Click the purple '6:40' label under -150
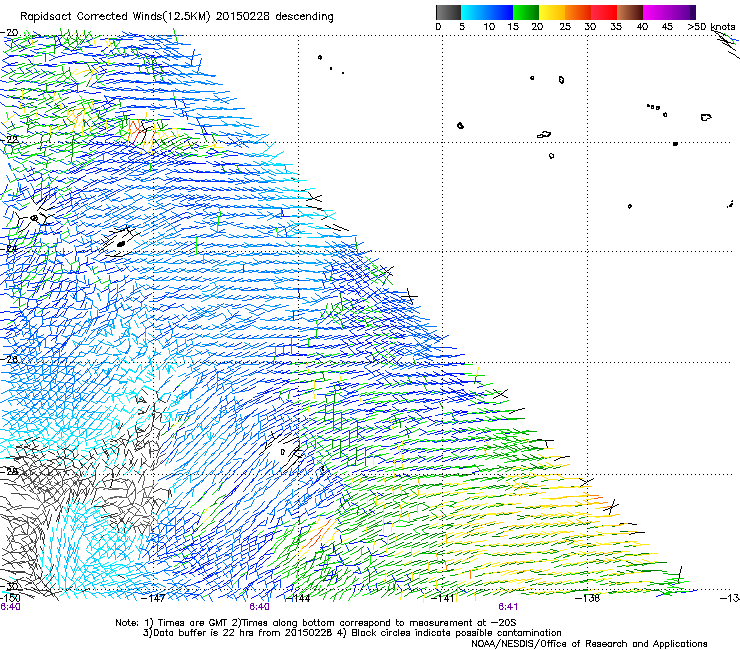This screenshot has width=740, height=650. [x=10, y=607]
